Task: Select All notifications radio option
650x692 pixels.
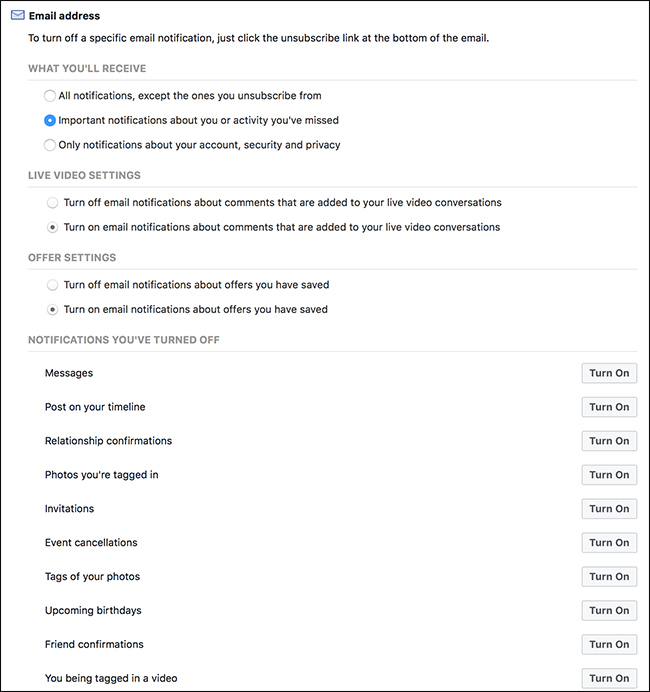Action: pos(50,96)
